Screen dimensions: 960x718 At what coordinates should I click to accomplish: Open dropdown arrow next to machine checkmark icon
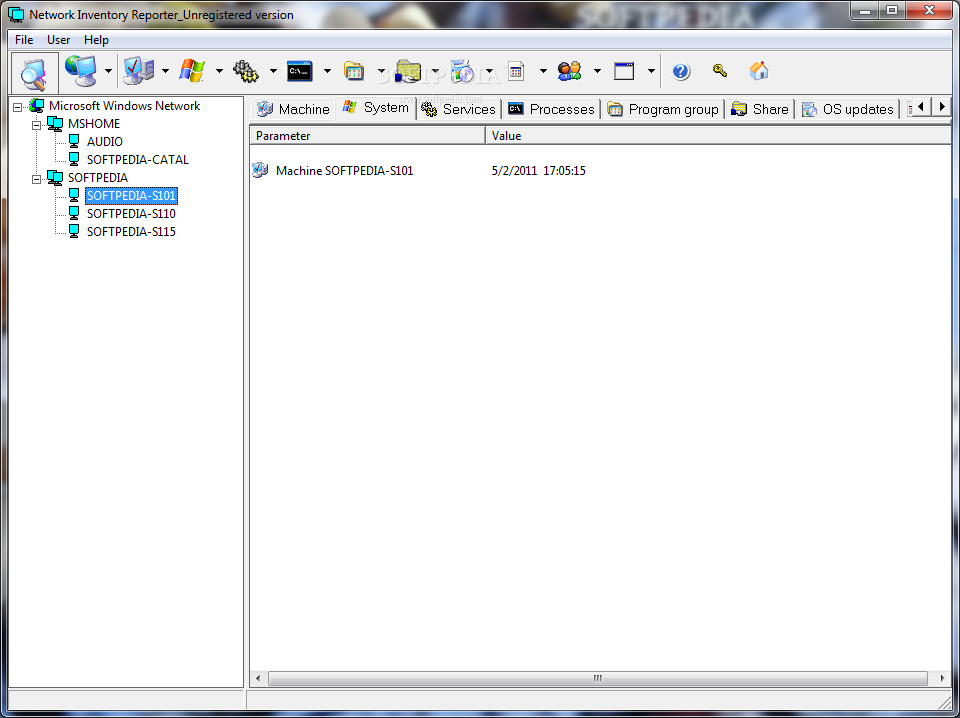(x=165, y=71)
